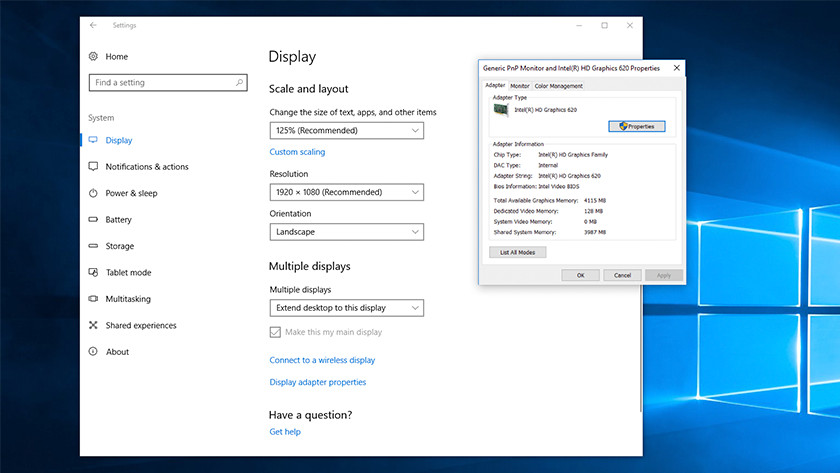Open the Custom scaling link
The image size is (840, 473).
point(297,152)
